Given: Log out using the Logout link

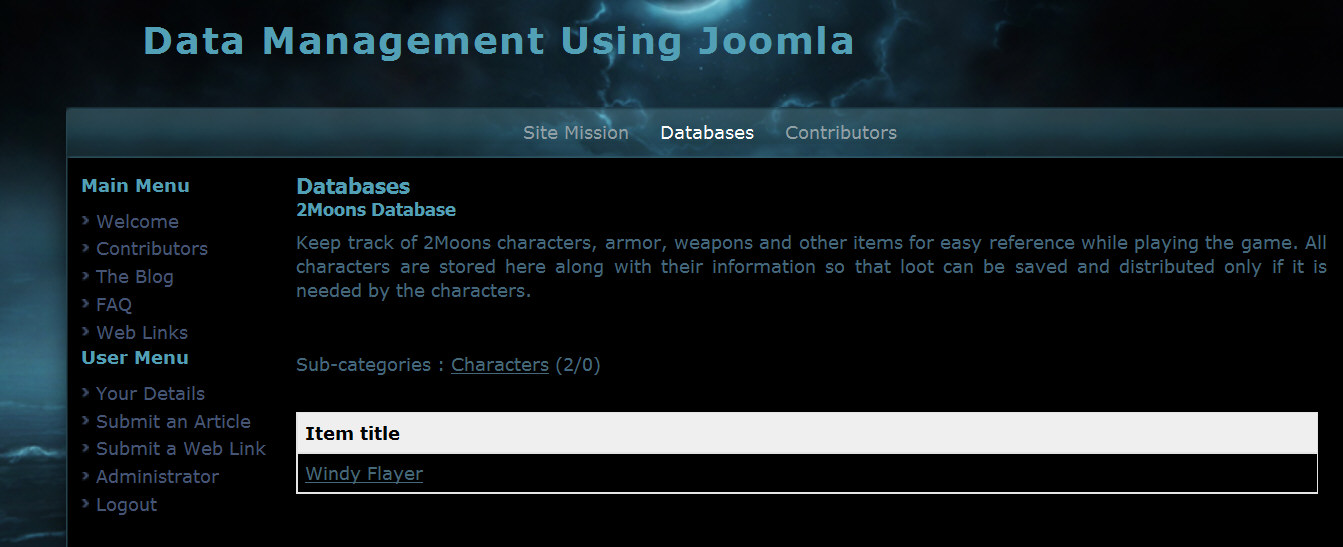Looking at the screenshot, I should click(x=126, y=505).
